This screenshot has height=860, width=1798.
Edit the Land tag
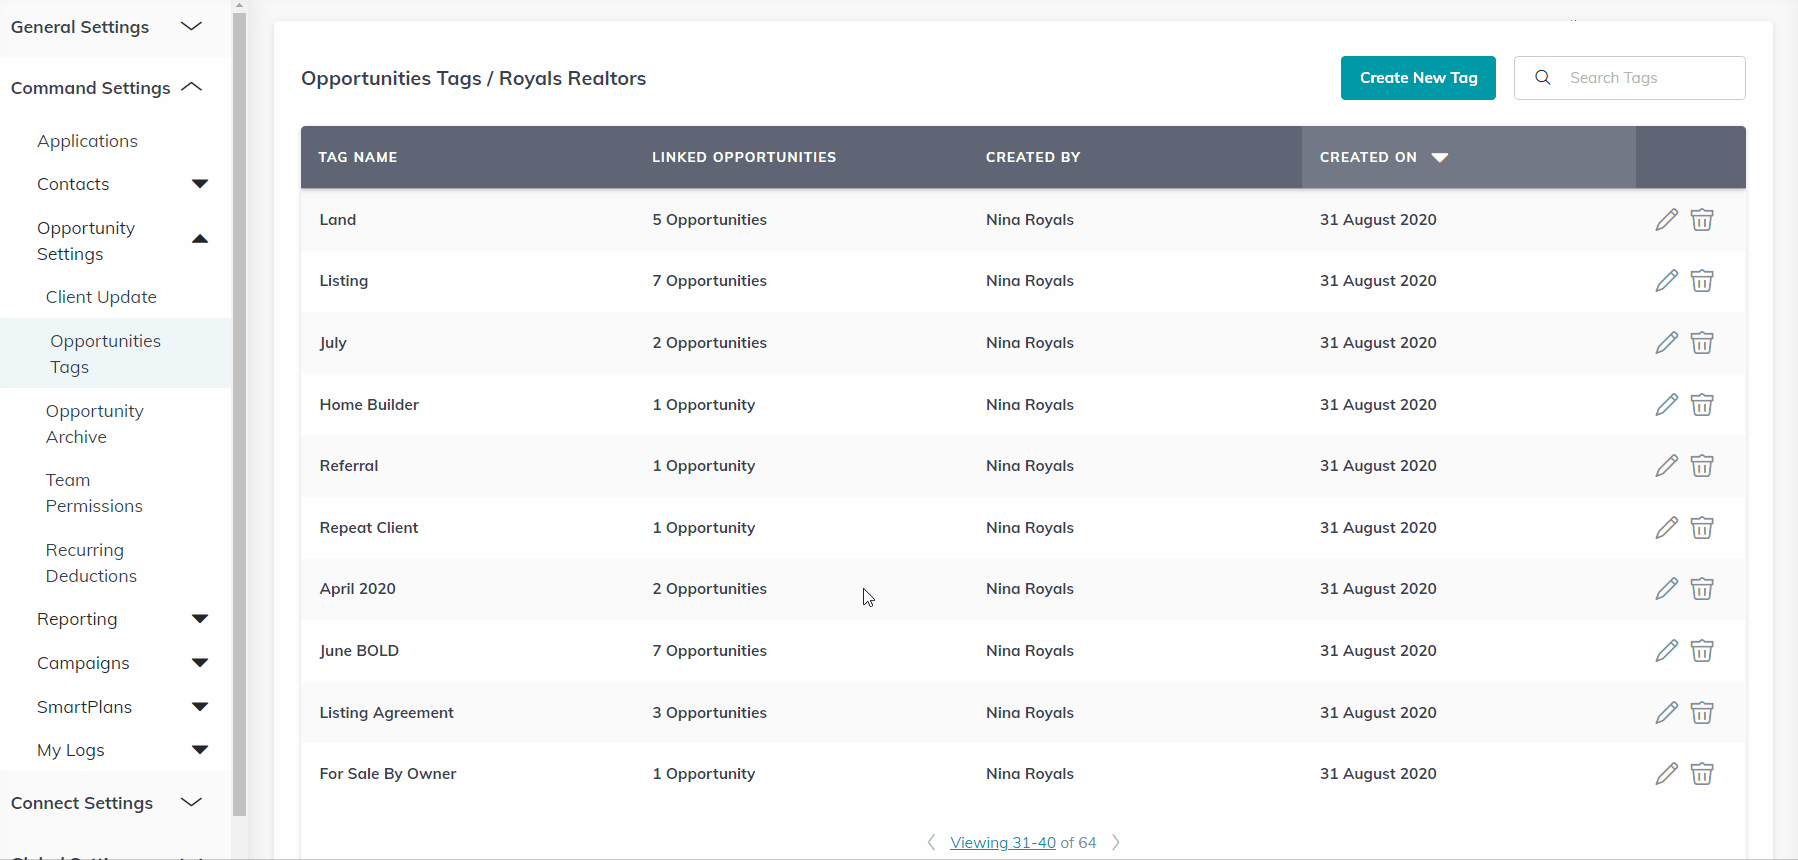[1666, 220]
